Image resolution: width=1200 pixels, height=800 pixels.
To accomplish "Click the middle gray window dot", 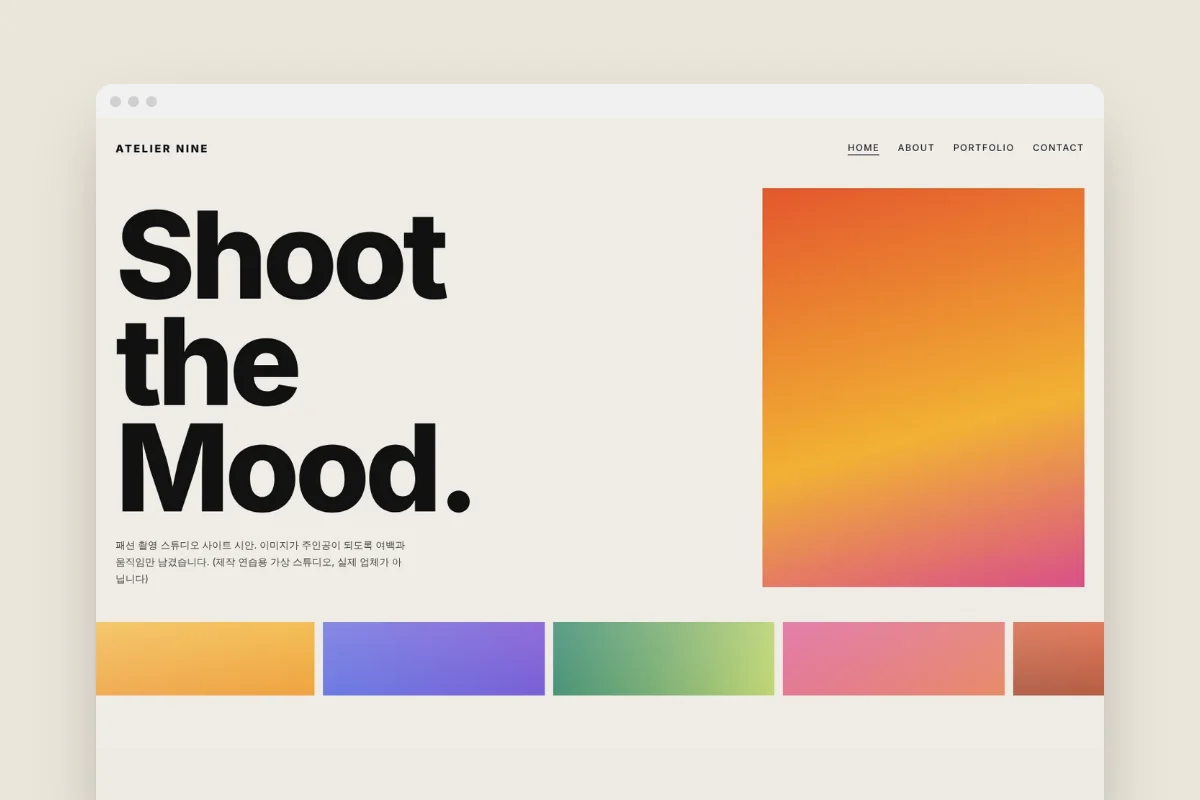I will [133, 101].
